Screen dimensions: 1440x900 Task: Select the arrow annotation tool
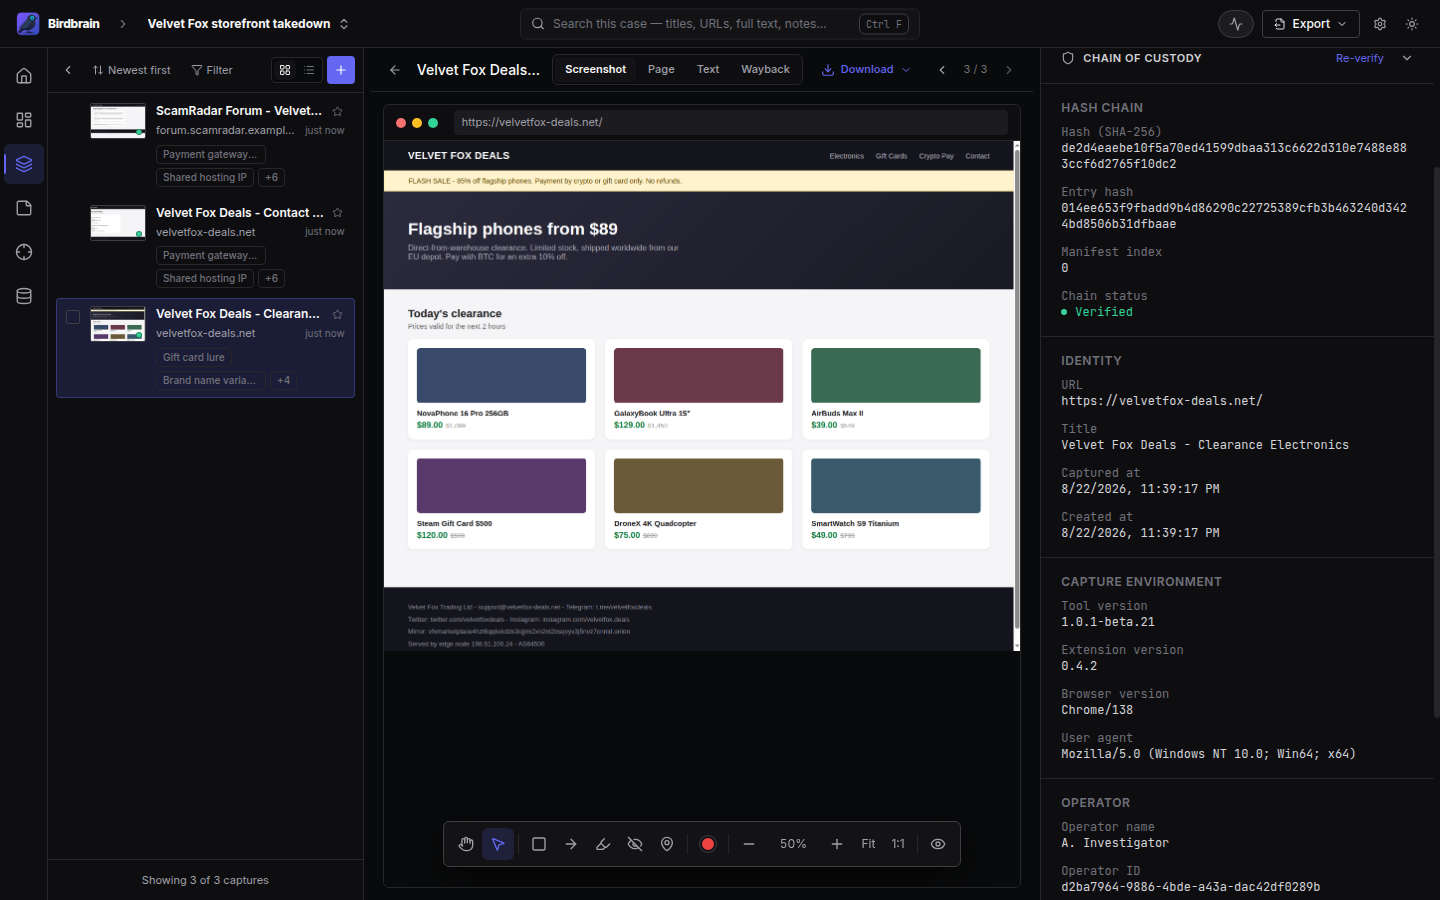point(571,844)
